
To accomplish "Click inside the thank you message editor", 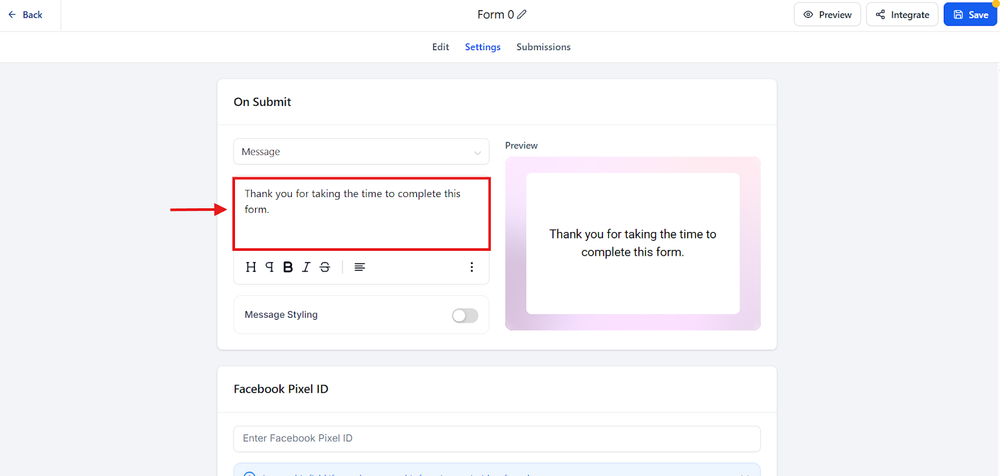I will click(x=361, y=214).
